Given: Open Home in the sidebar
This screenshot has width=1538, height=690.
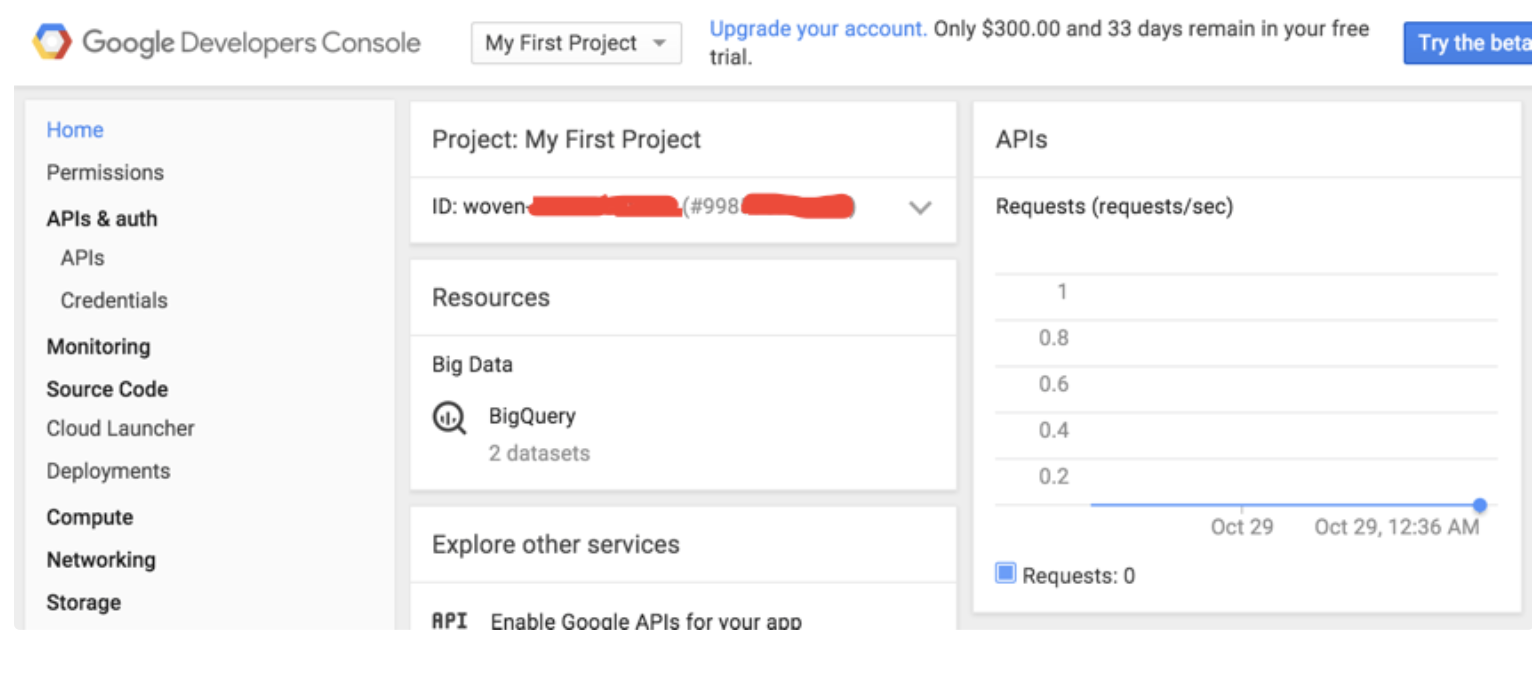Looking at the screenshot, I should pyautogui.click(x=75, y=130).
